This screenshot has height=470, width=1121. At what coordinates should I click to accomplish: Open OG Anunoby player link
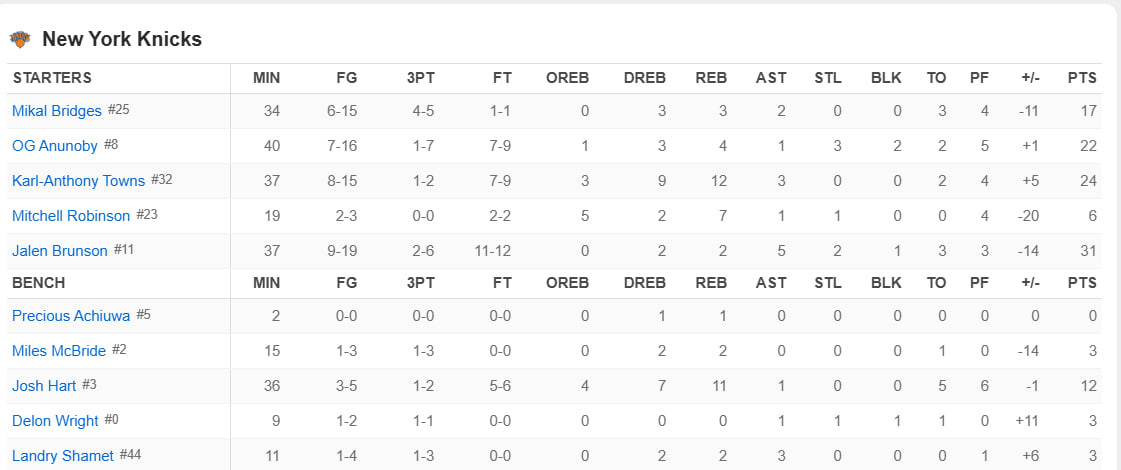click(54, 146)
